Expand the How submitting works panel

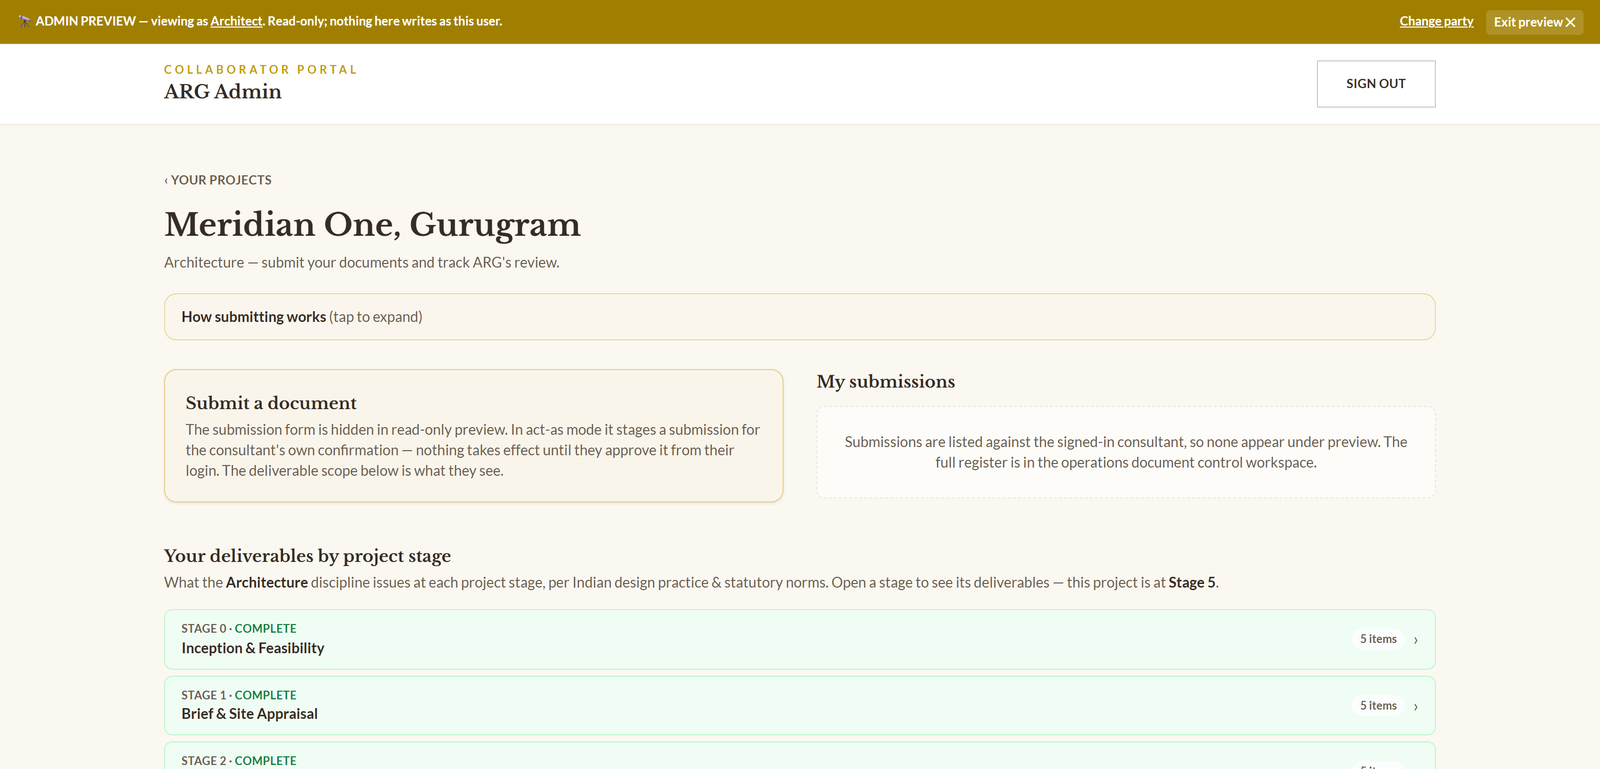800,317
